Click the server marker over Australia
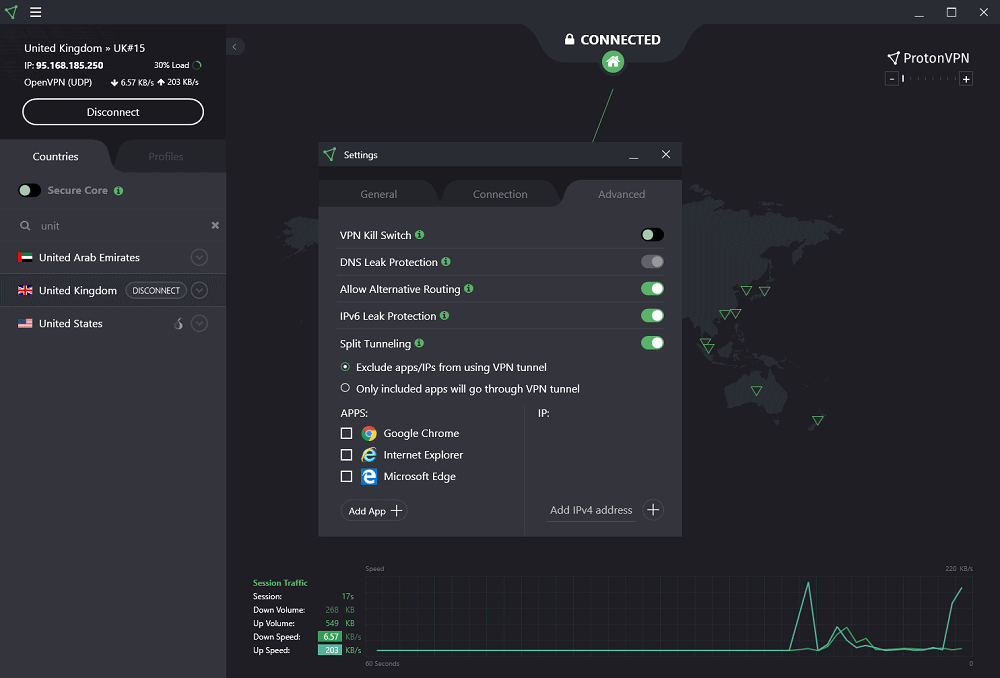The image size is (1000, 678). pyautogui.click(x=756, y=391)
